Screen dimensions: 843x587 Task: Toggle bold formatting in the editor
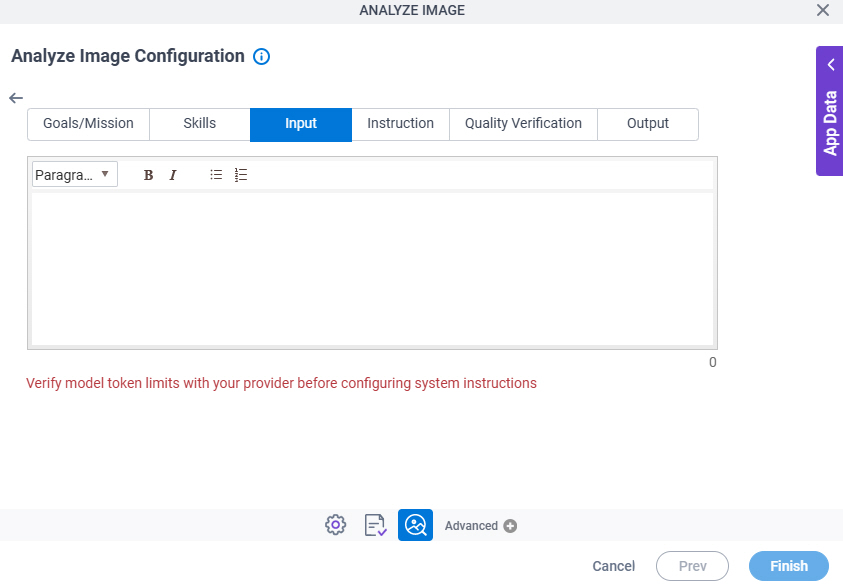(148, 175)
